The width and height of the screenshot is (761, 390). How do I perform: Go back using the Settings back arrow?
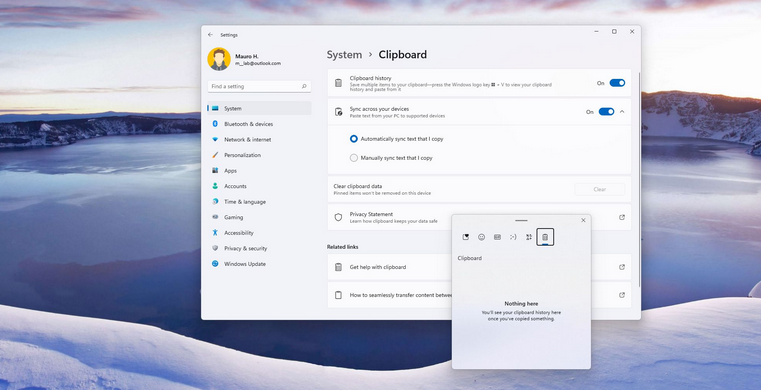[210, 35]
